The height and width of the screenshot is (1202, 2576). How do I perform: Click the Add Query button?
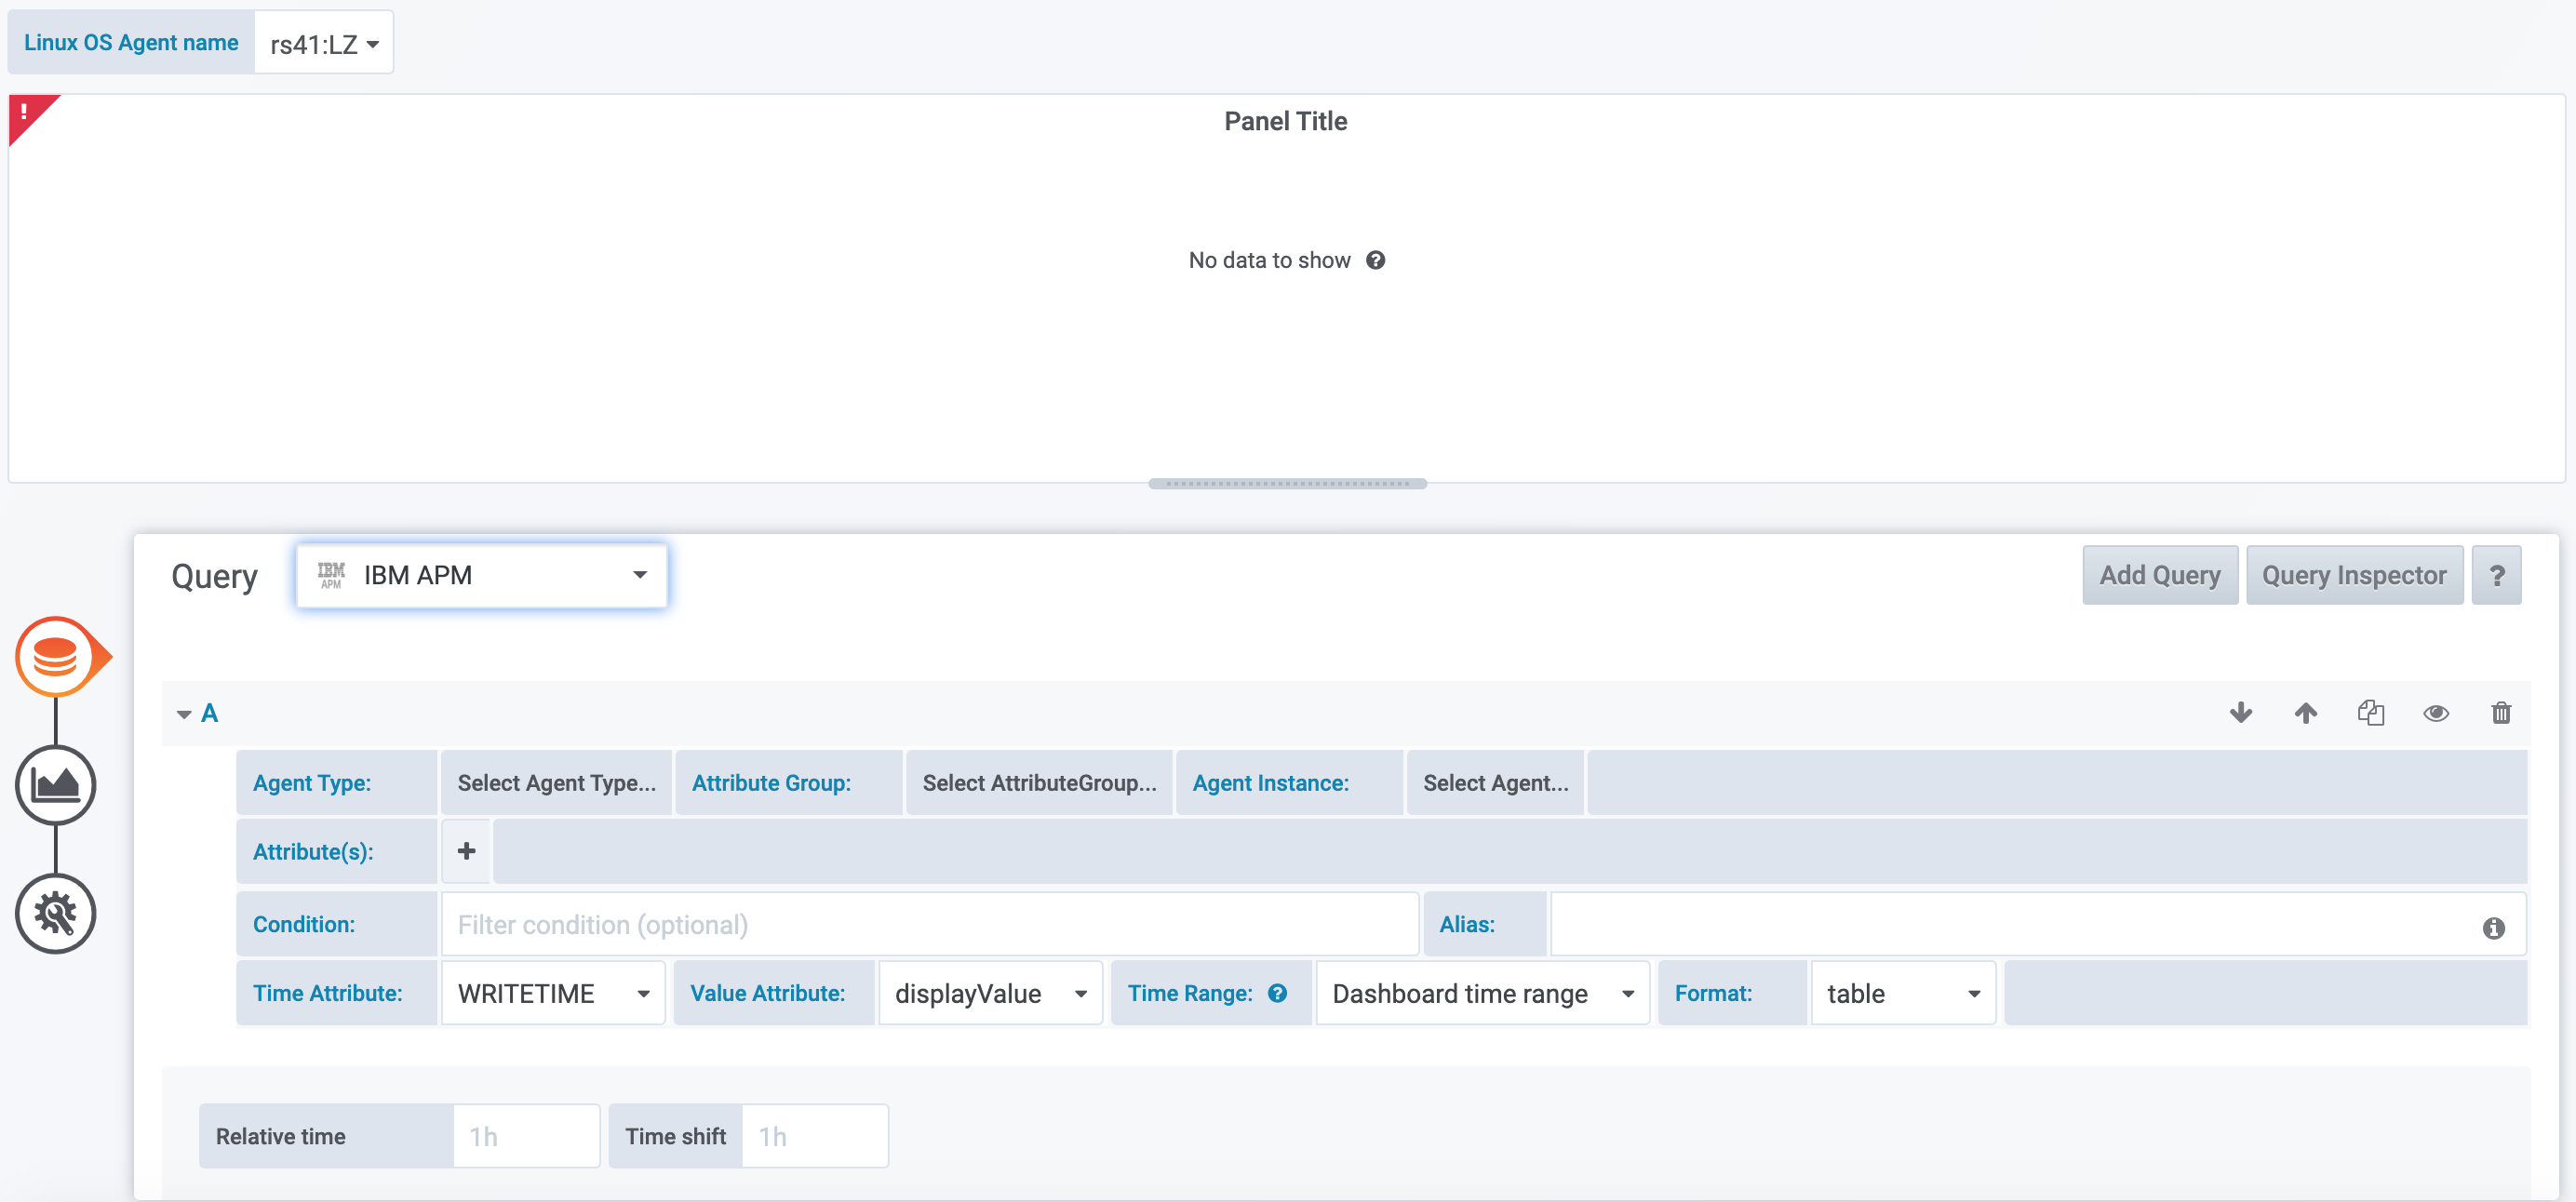pyautogui.click(x=2159, y=575)
